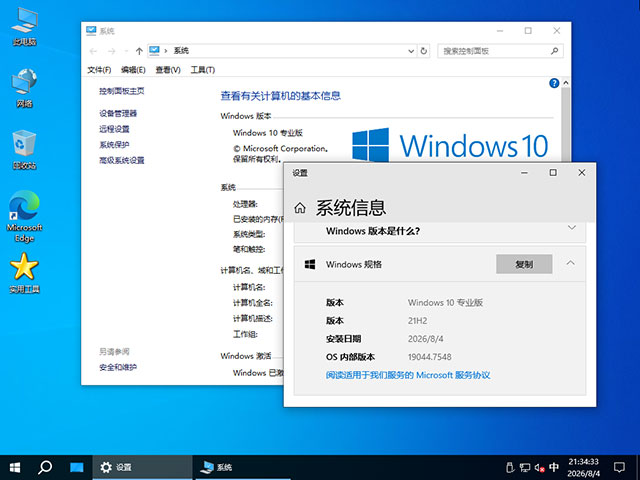Screen dimensions: 640x480
Task: Open the 查看(V) menu
Action: tap(168, 70)
